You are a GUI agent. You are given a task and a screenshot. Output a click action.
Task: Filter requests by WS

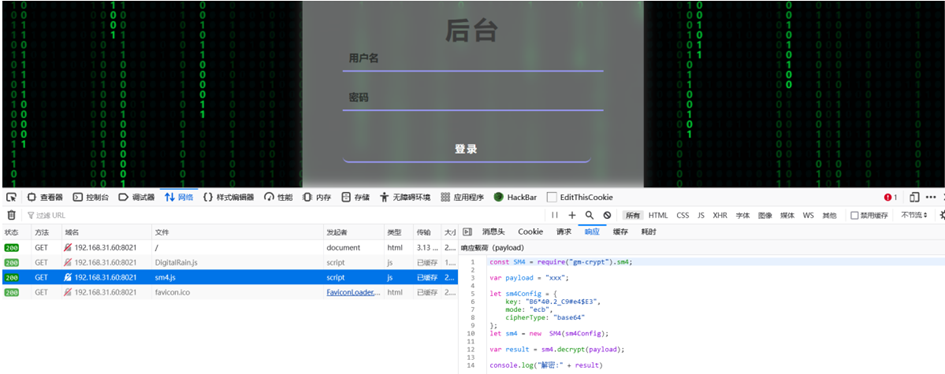[808, 215]
